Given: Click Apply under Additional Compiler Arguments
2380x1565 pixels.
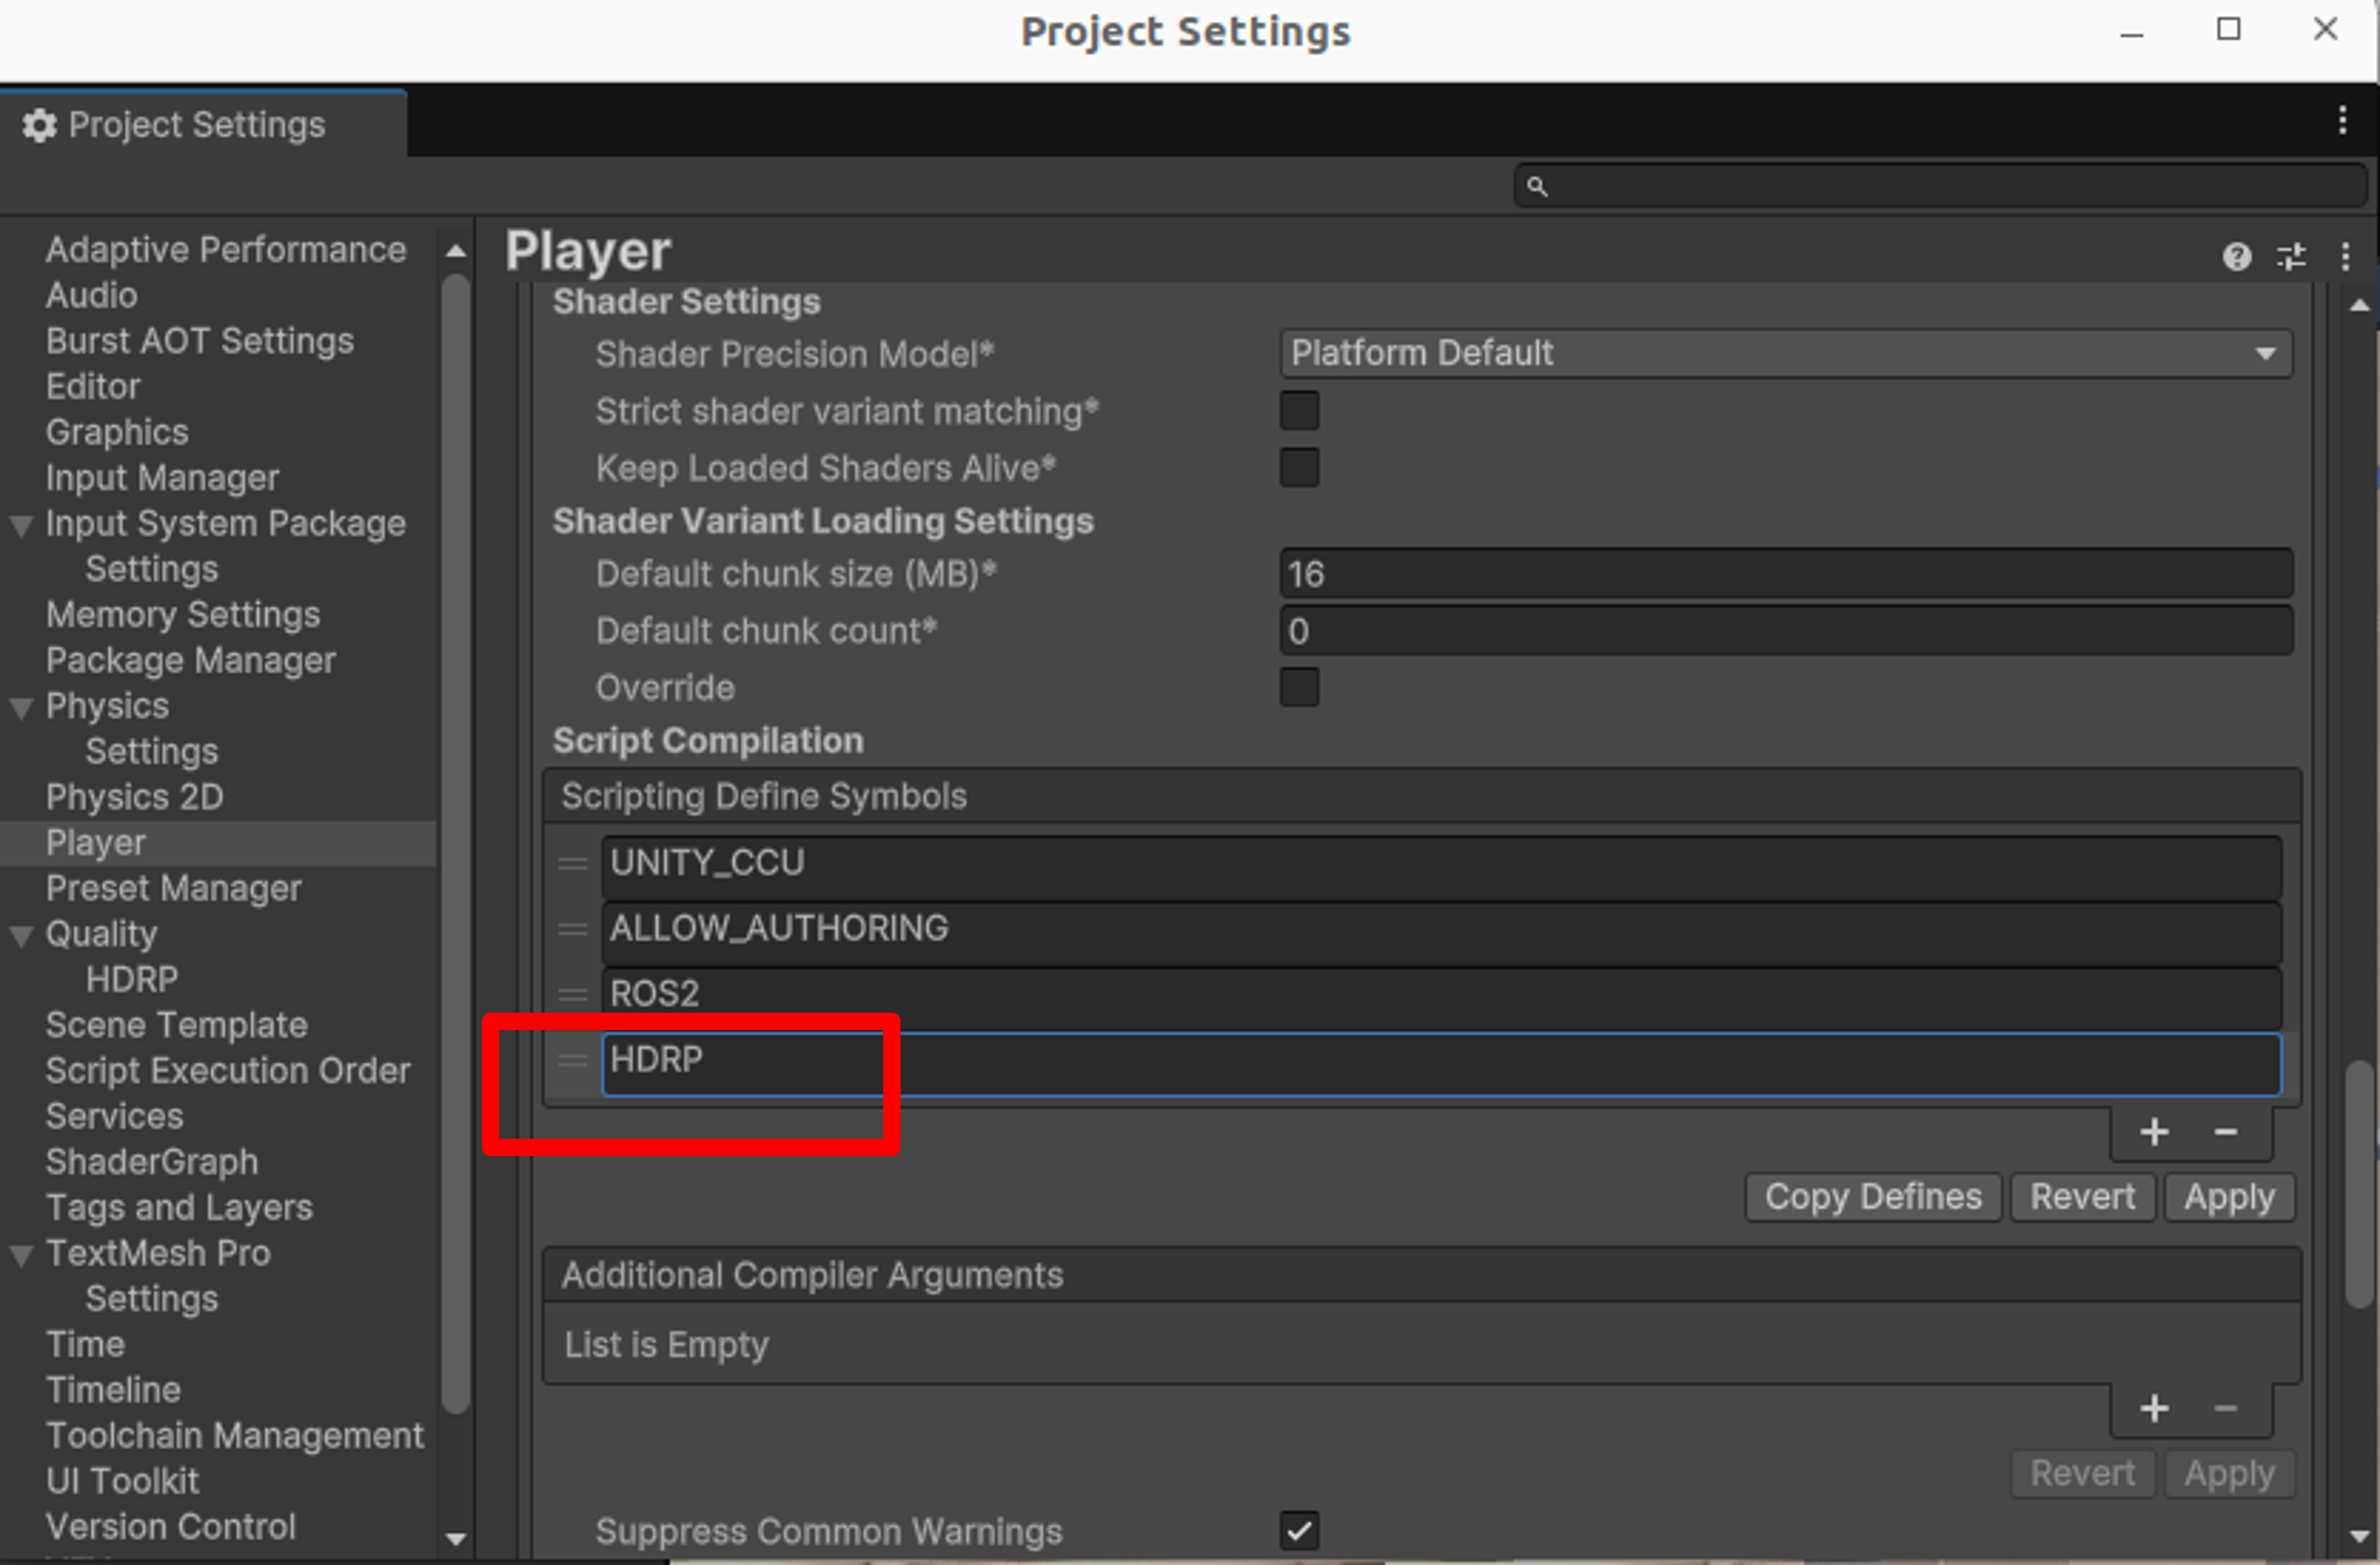Looking at the screenshot, I should (2229, 1473).
